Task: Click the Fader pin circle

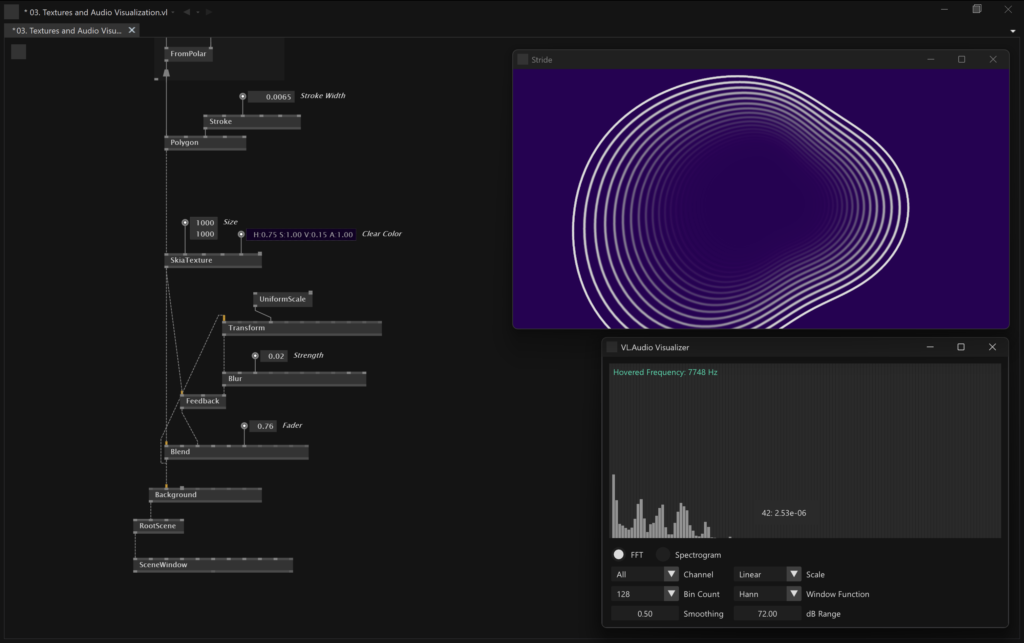Action: (x=244, y=426)
